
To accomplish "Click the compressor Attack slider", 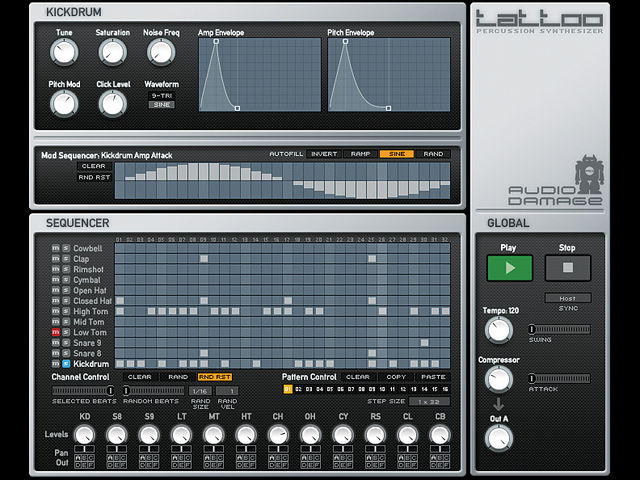I will [559, 378].
